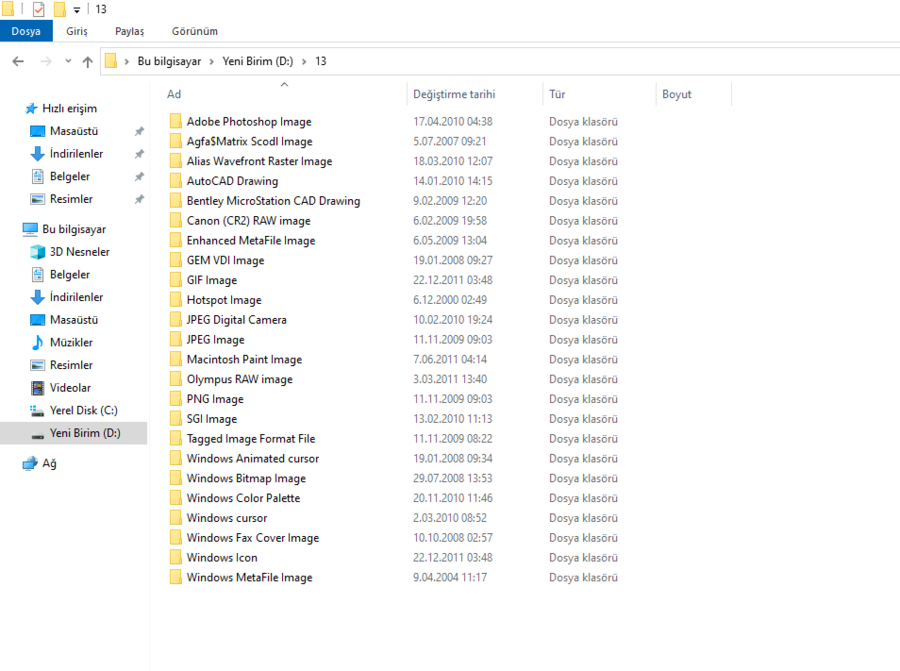The image size is (900, 671).
Task: Click the date 9.04.2004 11:17
Action: (x=450, y=577)
